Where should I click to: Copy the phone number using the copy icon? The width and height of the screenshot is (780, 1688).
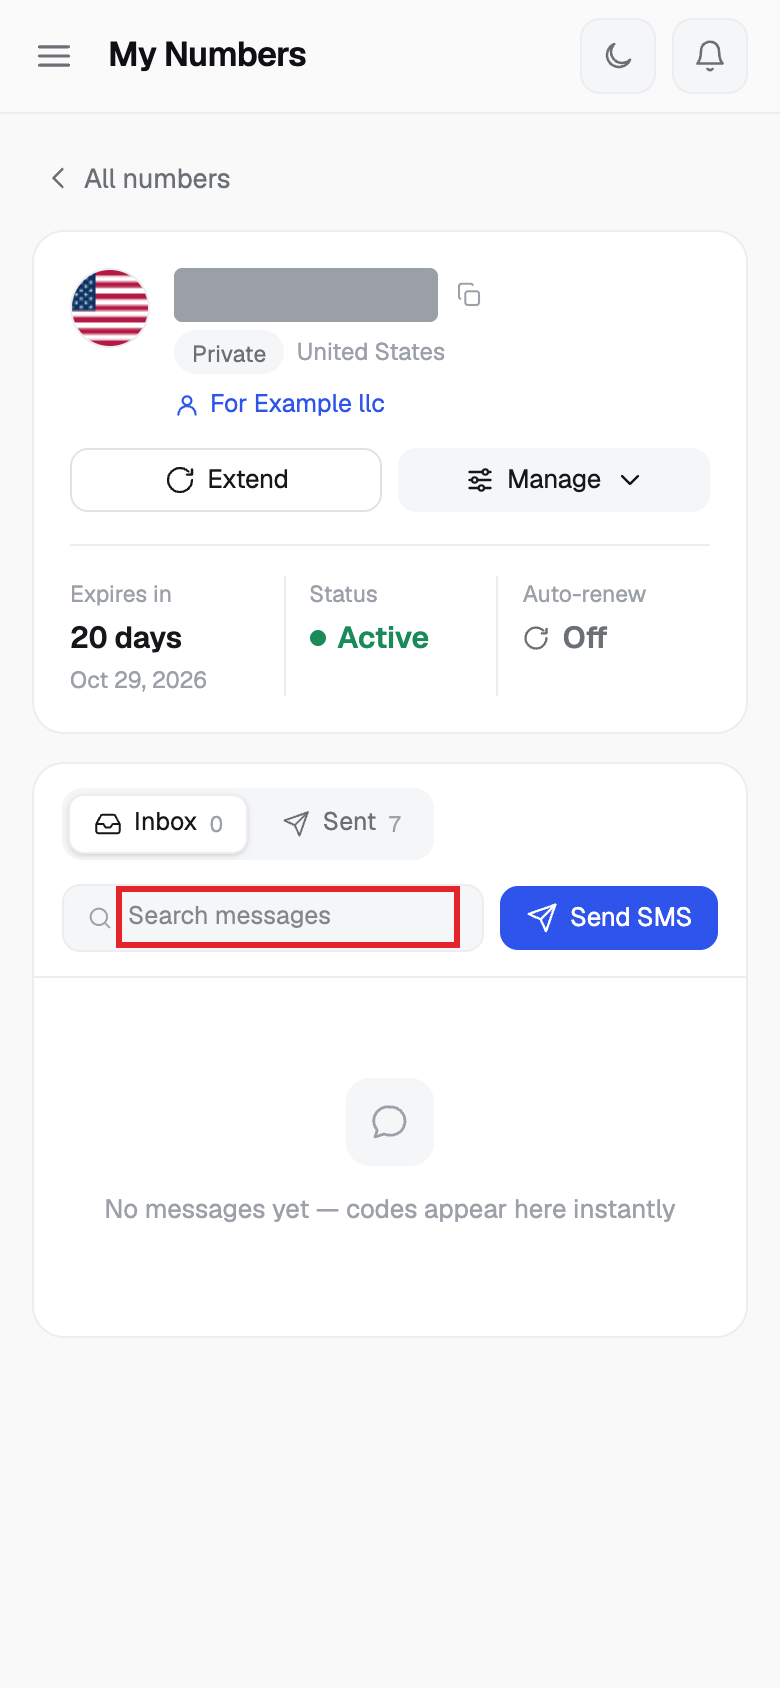[x=469, y=295]
